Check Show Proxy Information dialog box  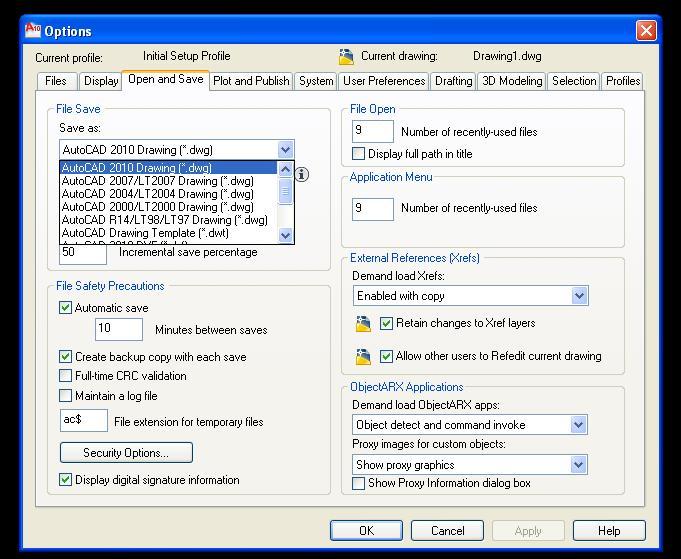358,483
